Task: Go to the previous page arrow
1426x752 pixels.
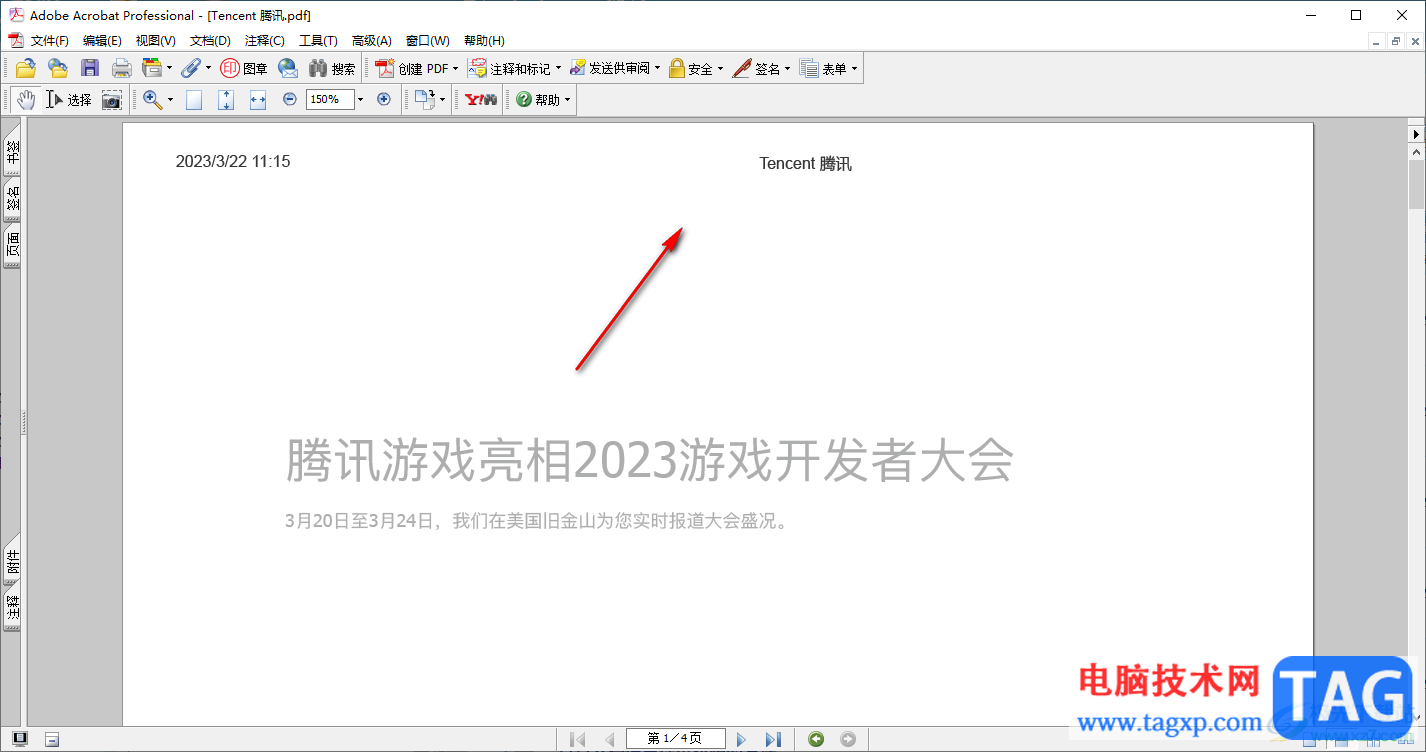Action: (609, 739)
